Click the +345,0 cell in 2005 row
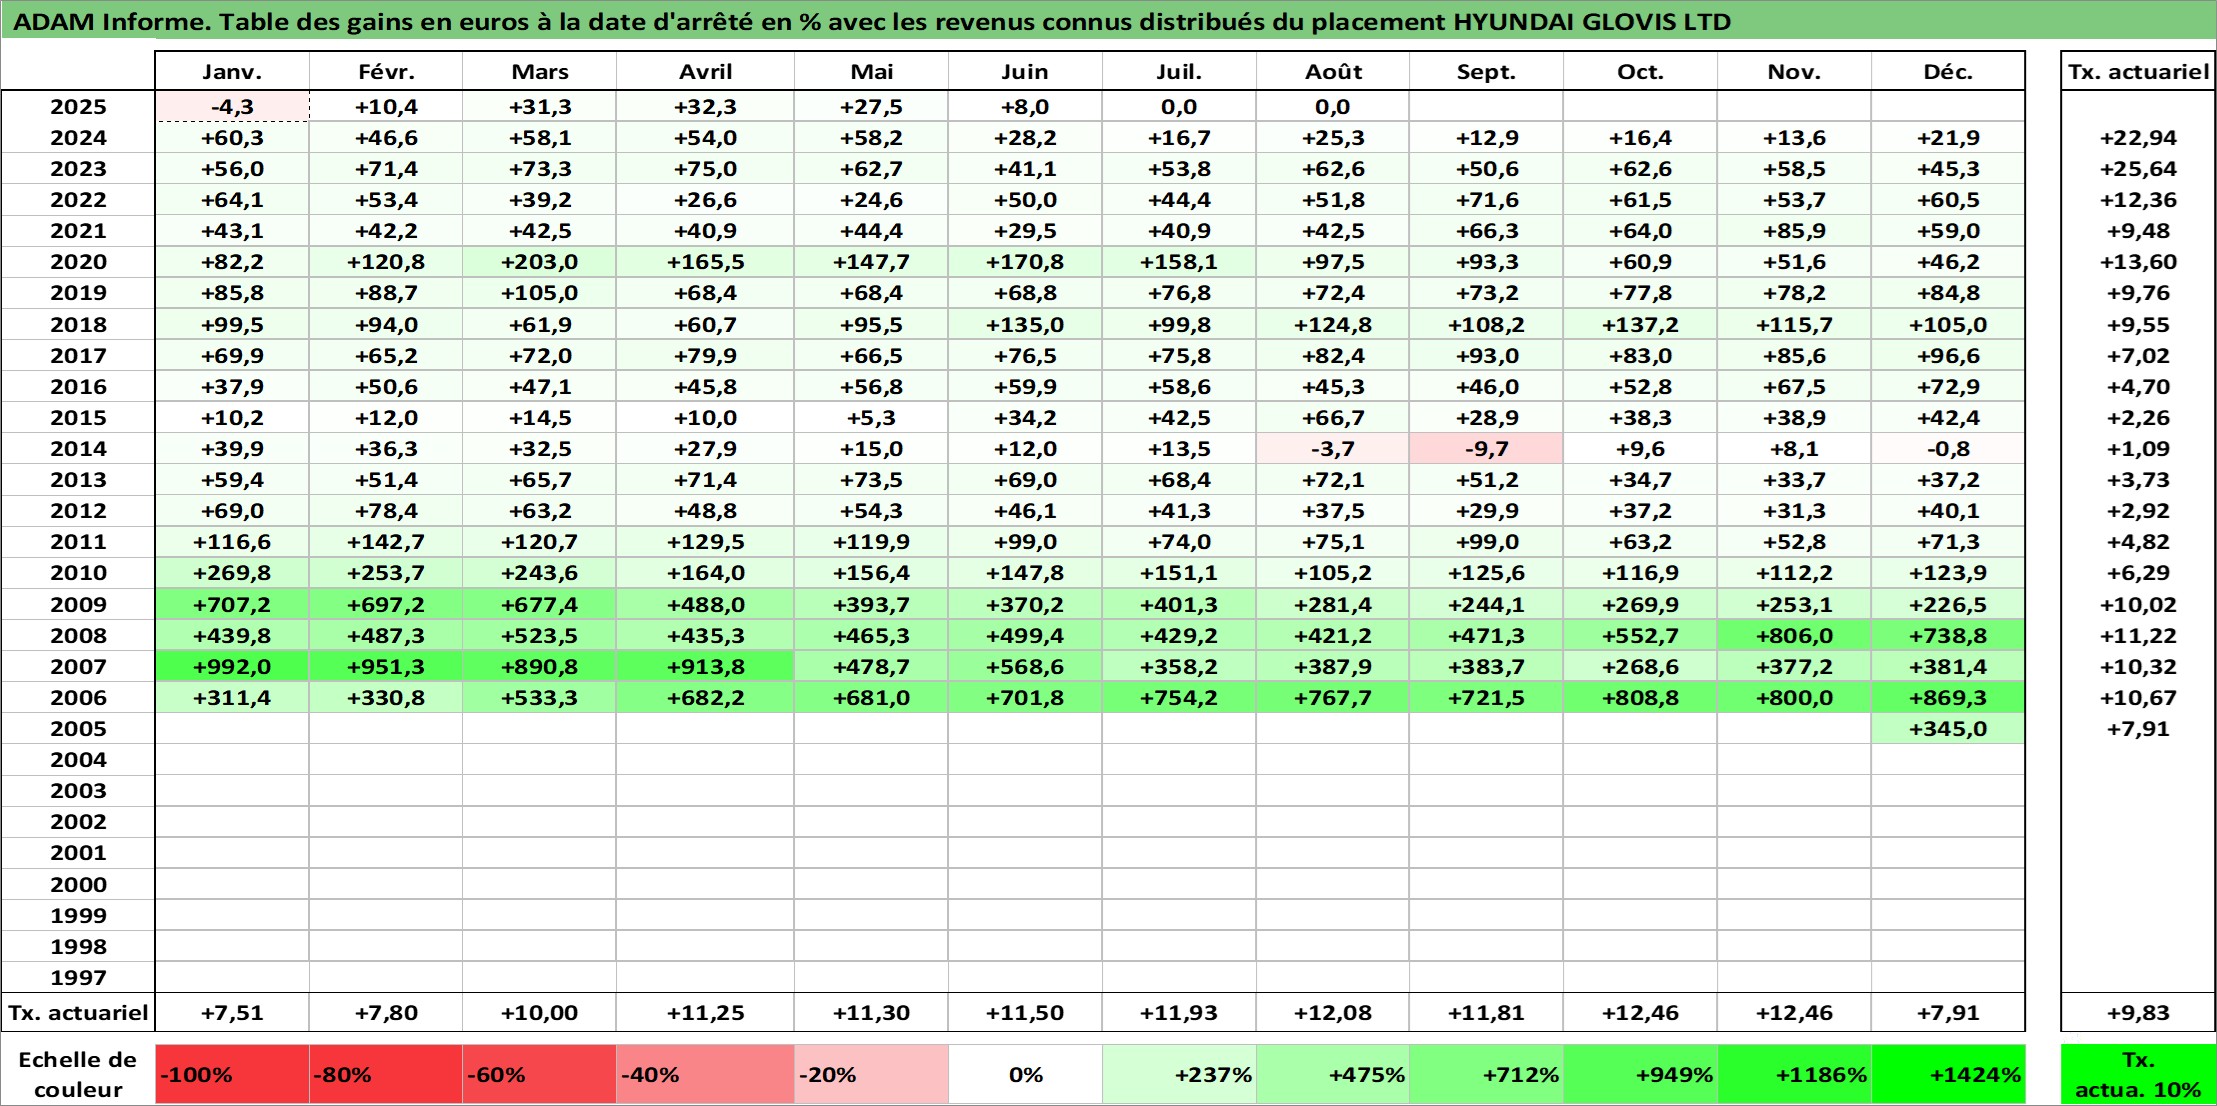Image resolution: width=2217 pixels, height=1106 pixels. point(1948,729)
